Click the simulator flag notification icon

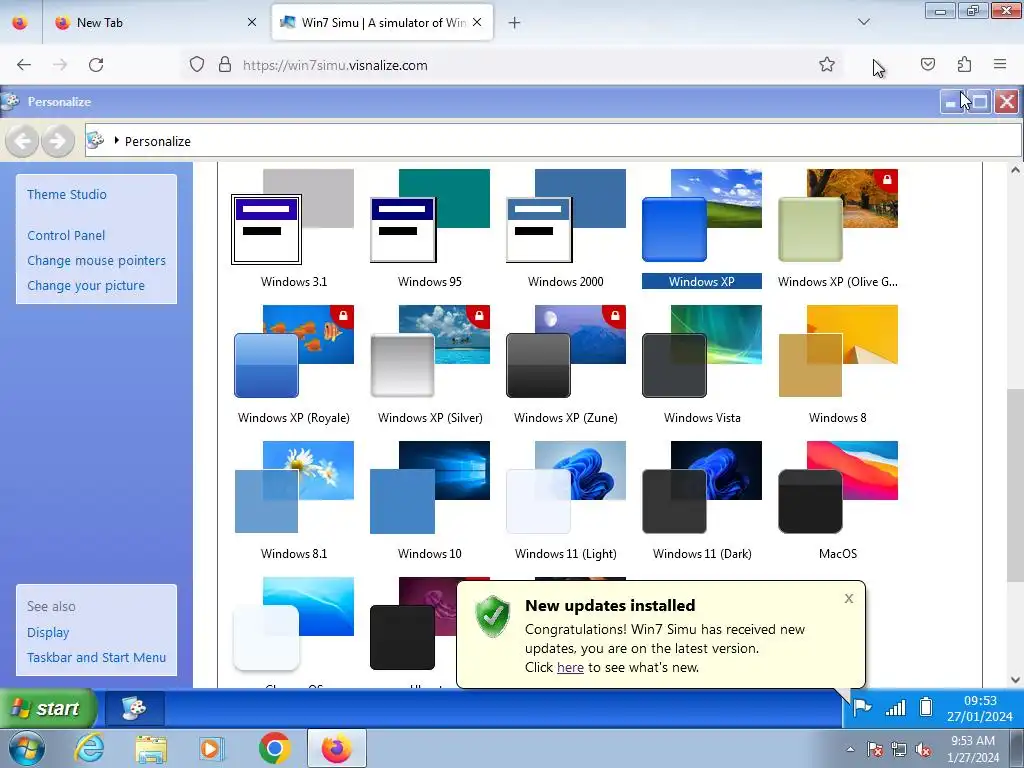862,707
